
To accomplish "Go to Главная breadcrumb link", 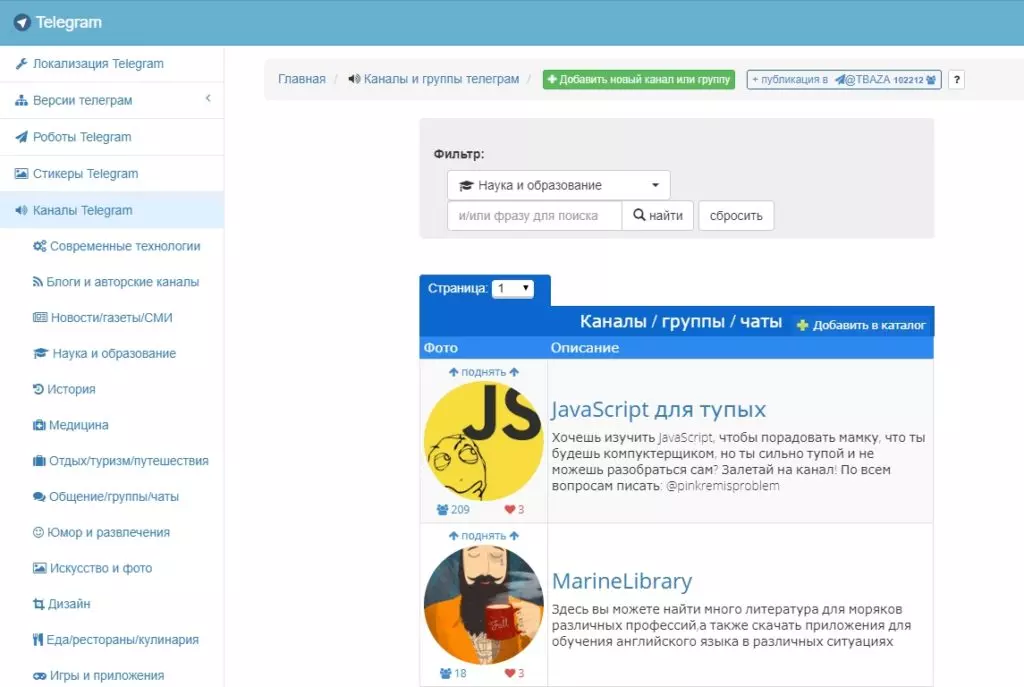I will coord(302,79).
